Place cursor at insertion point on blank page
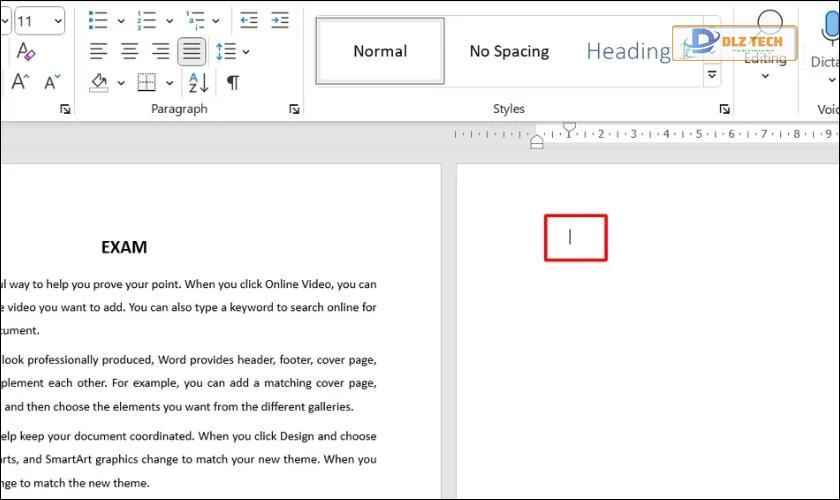 tap(570, 237)
